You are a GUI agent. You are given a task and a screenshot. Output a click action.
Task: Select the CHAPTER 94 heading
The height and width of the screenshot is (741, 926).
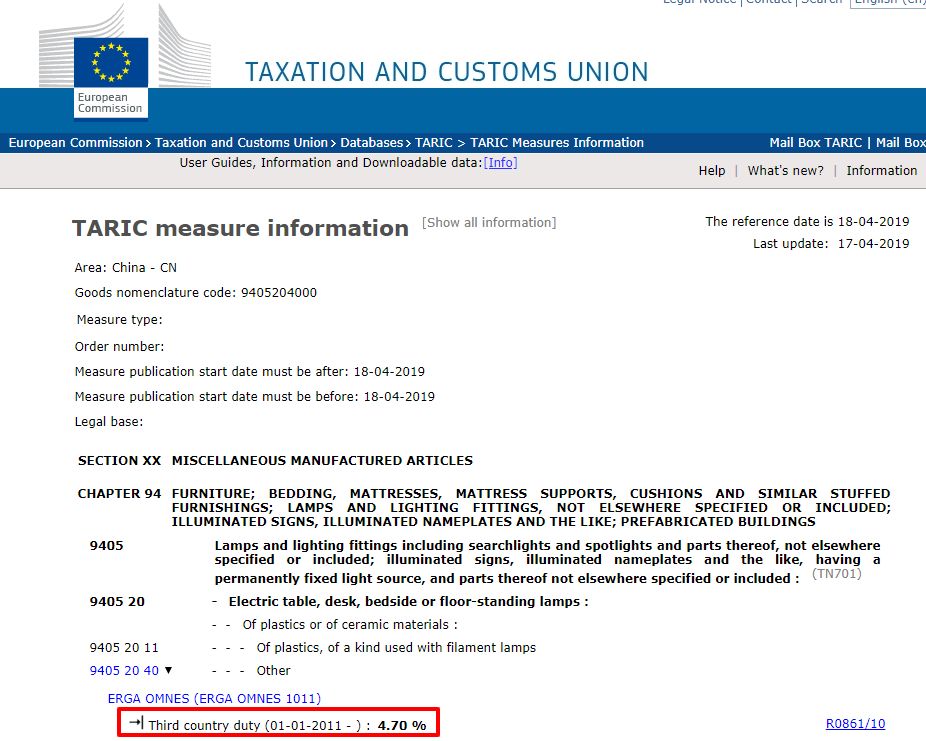[x=119, y=494]
